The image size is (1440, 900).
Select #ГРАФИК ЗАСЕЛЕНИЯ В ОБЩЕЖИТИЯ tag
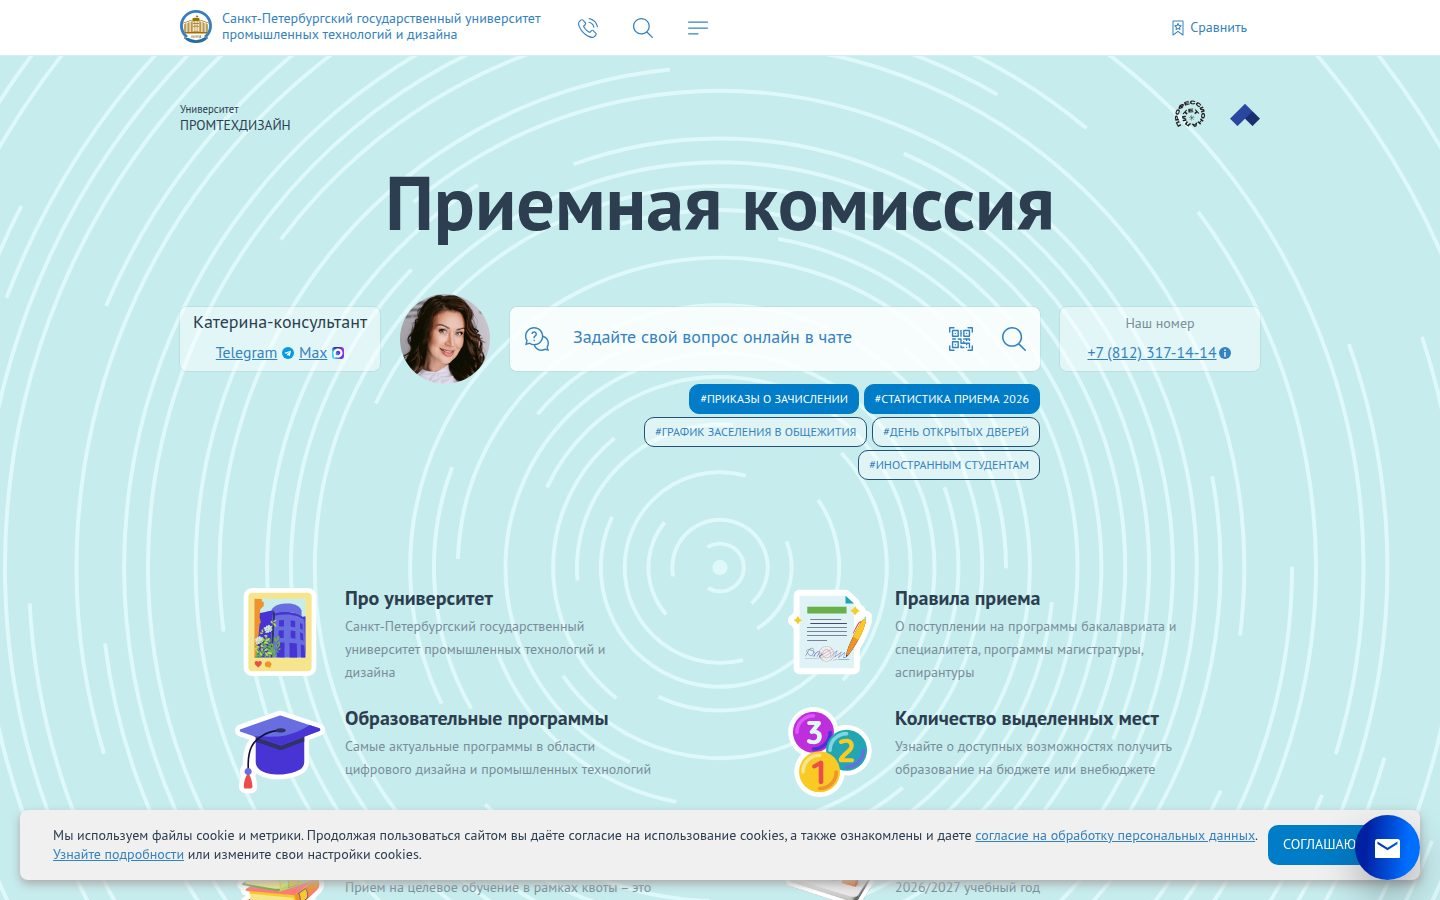tap(756, 432)
